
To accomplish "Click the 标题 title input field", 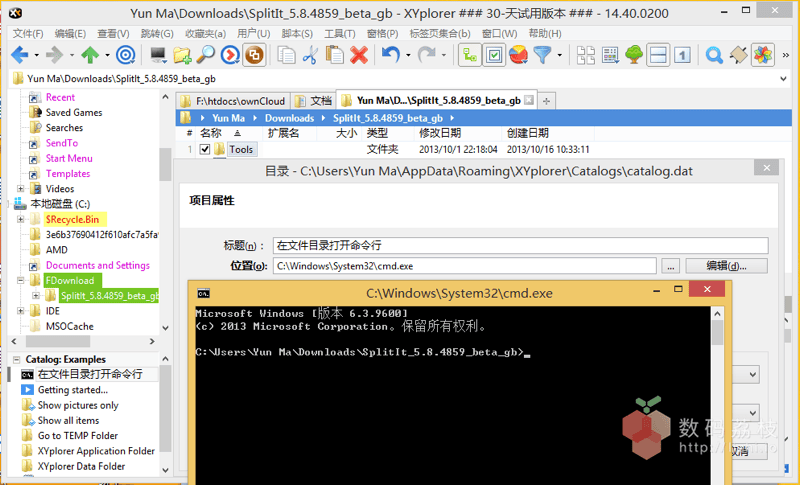I will (520, 245).
